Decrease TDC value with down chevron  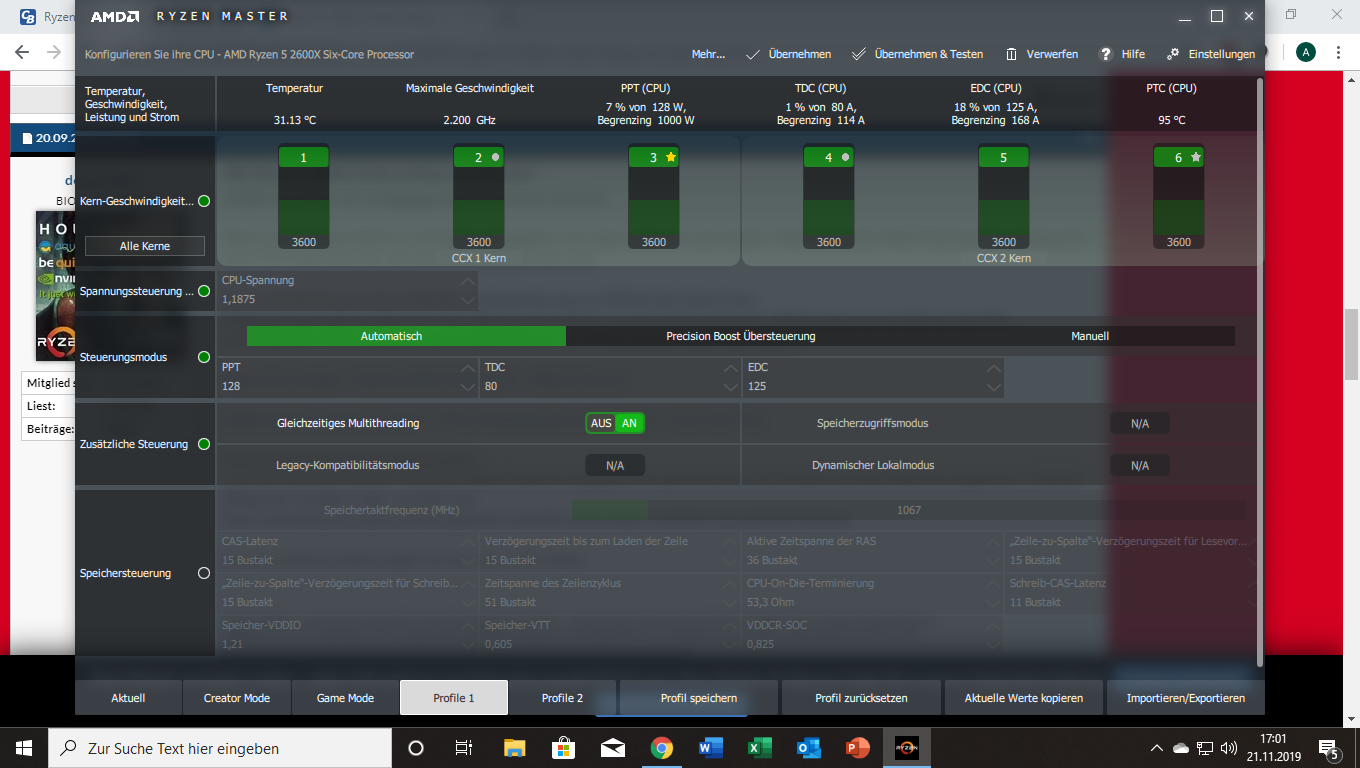pos(730,387)
